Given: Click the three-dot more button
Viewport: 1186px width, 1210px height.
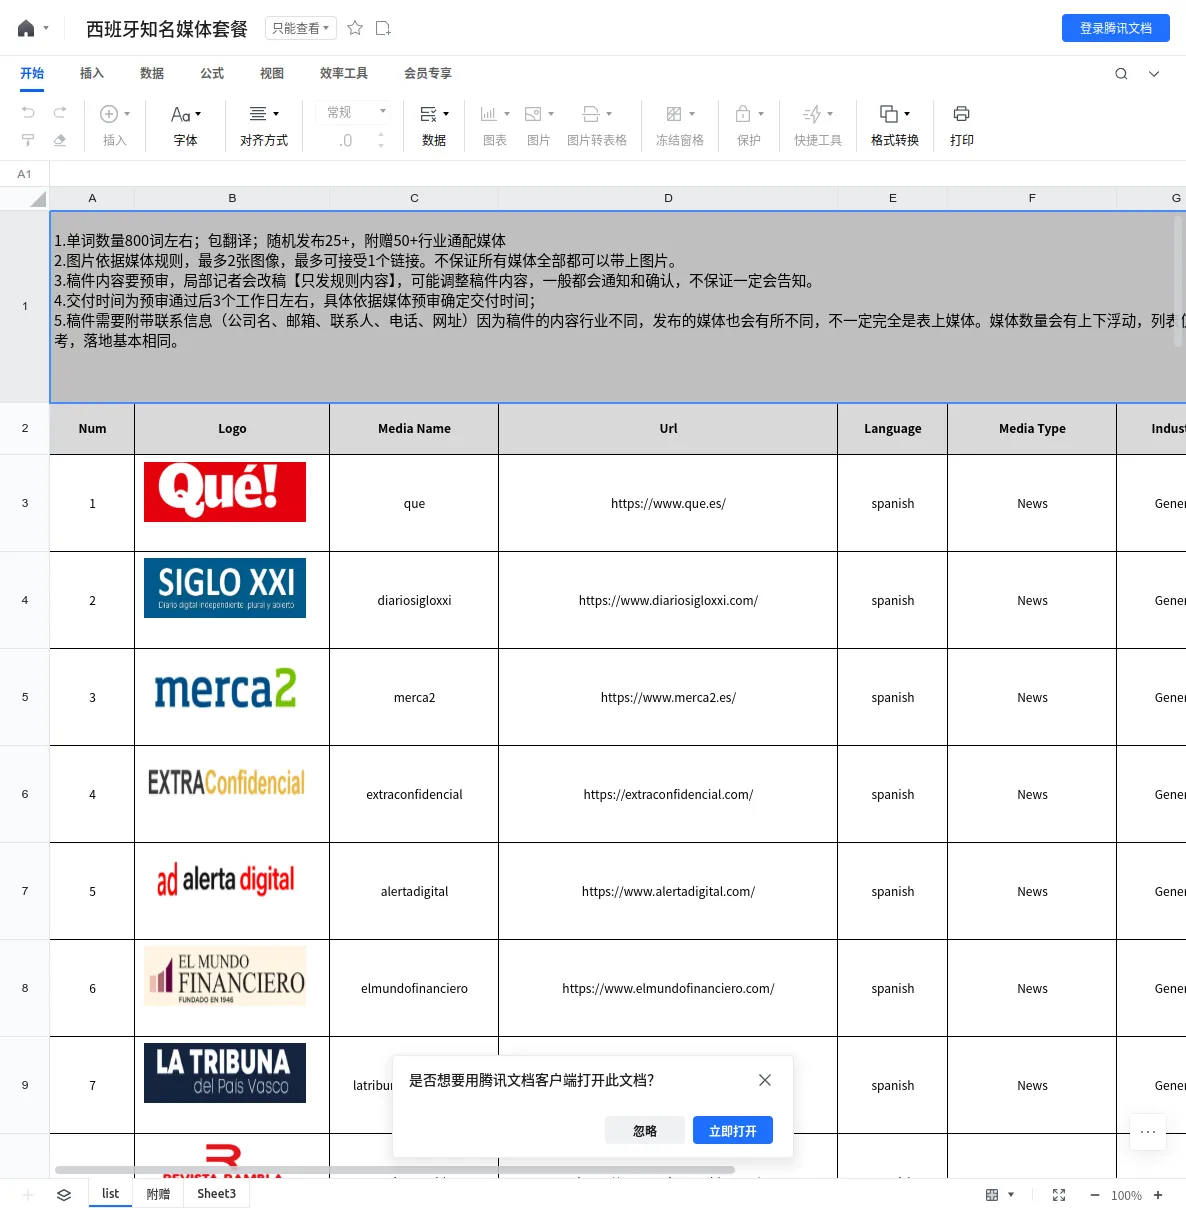Looking at the screenshot, I should click(x=1148, y=1132).
